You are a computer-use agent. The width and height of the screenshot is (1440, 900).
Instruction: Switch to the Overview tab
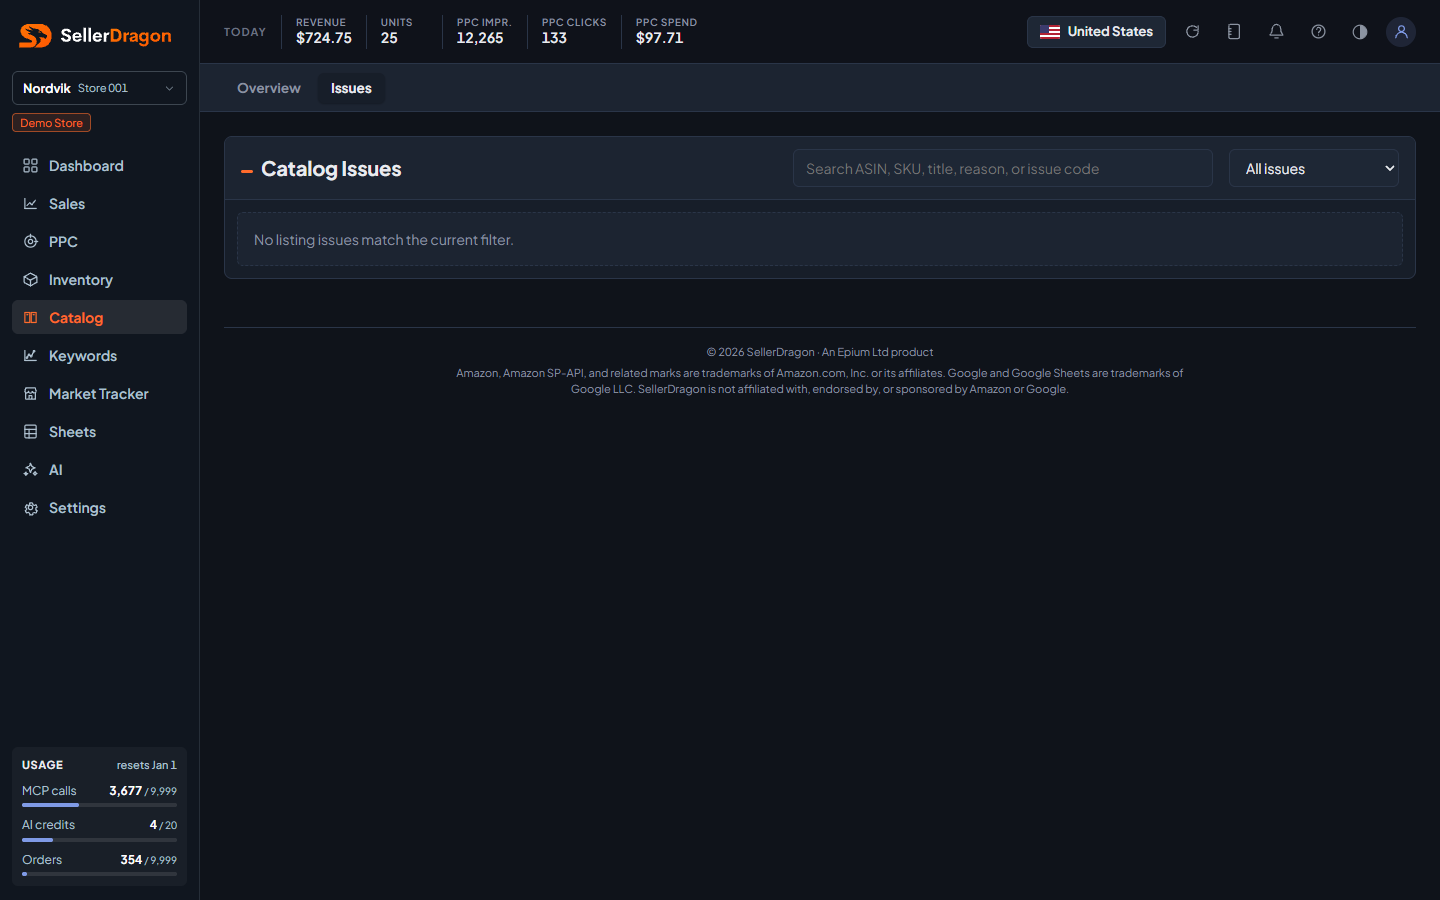click(269, 88)
